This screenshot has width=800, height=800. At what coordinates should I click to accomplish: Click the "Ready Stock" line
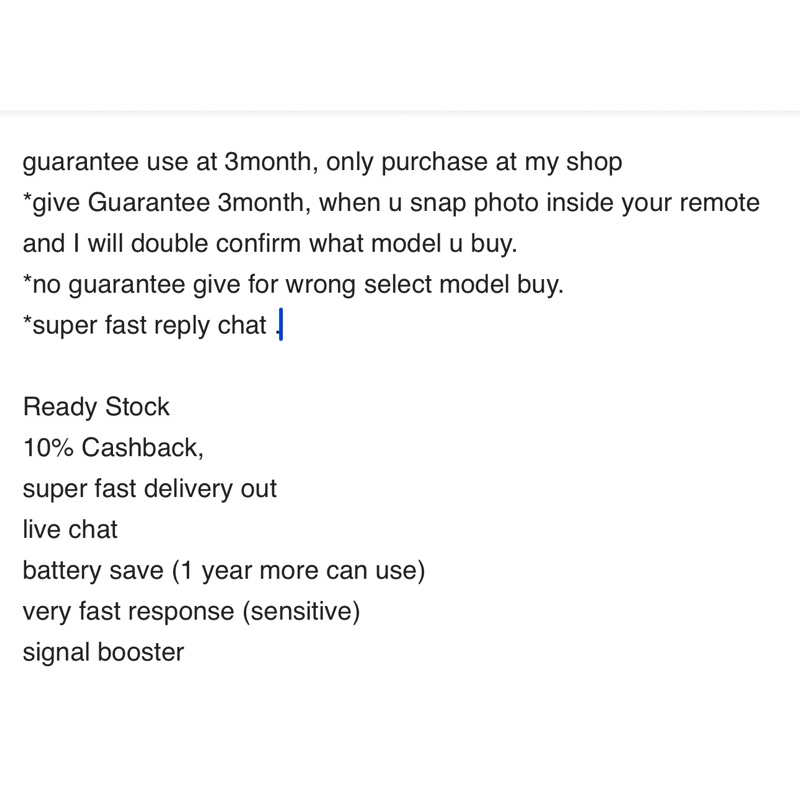[x=96, y=407]
